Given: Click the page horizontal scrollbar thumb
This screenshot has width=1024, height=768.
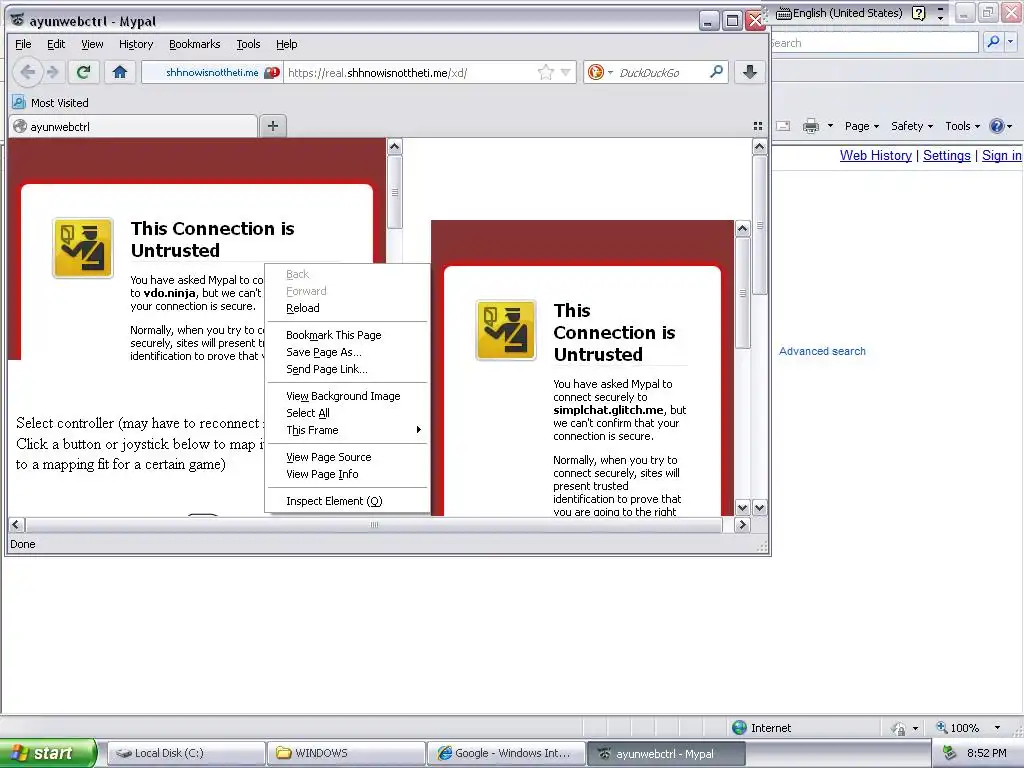Looking at the screenshot, I should (x=374, y=525).
